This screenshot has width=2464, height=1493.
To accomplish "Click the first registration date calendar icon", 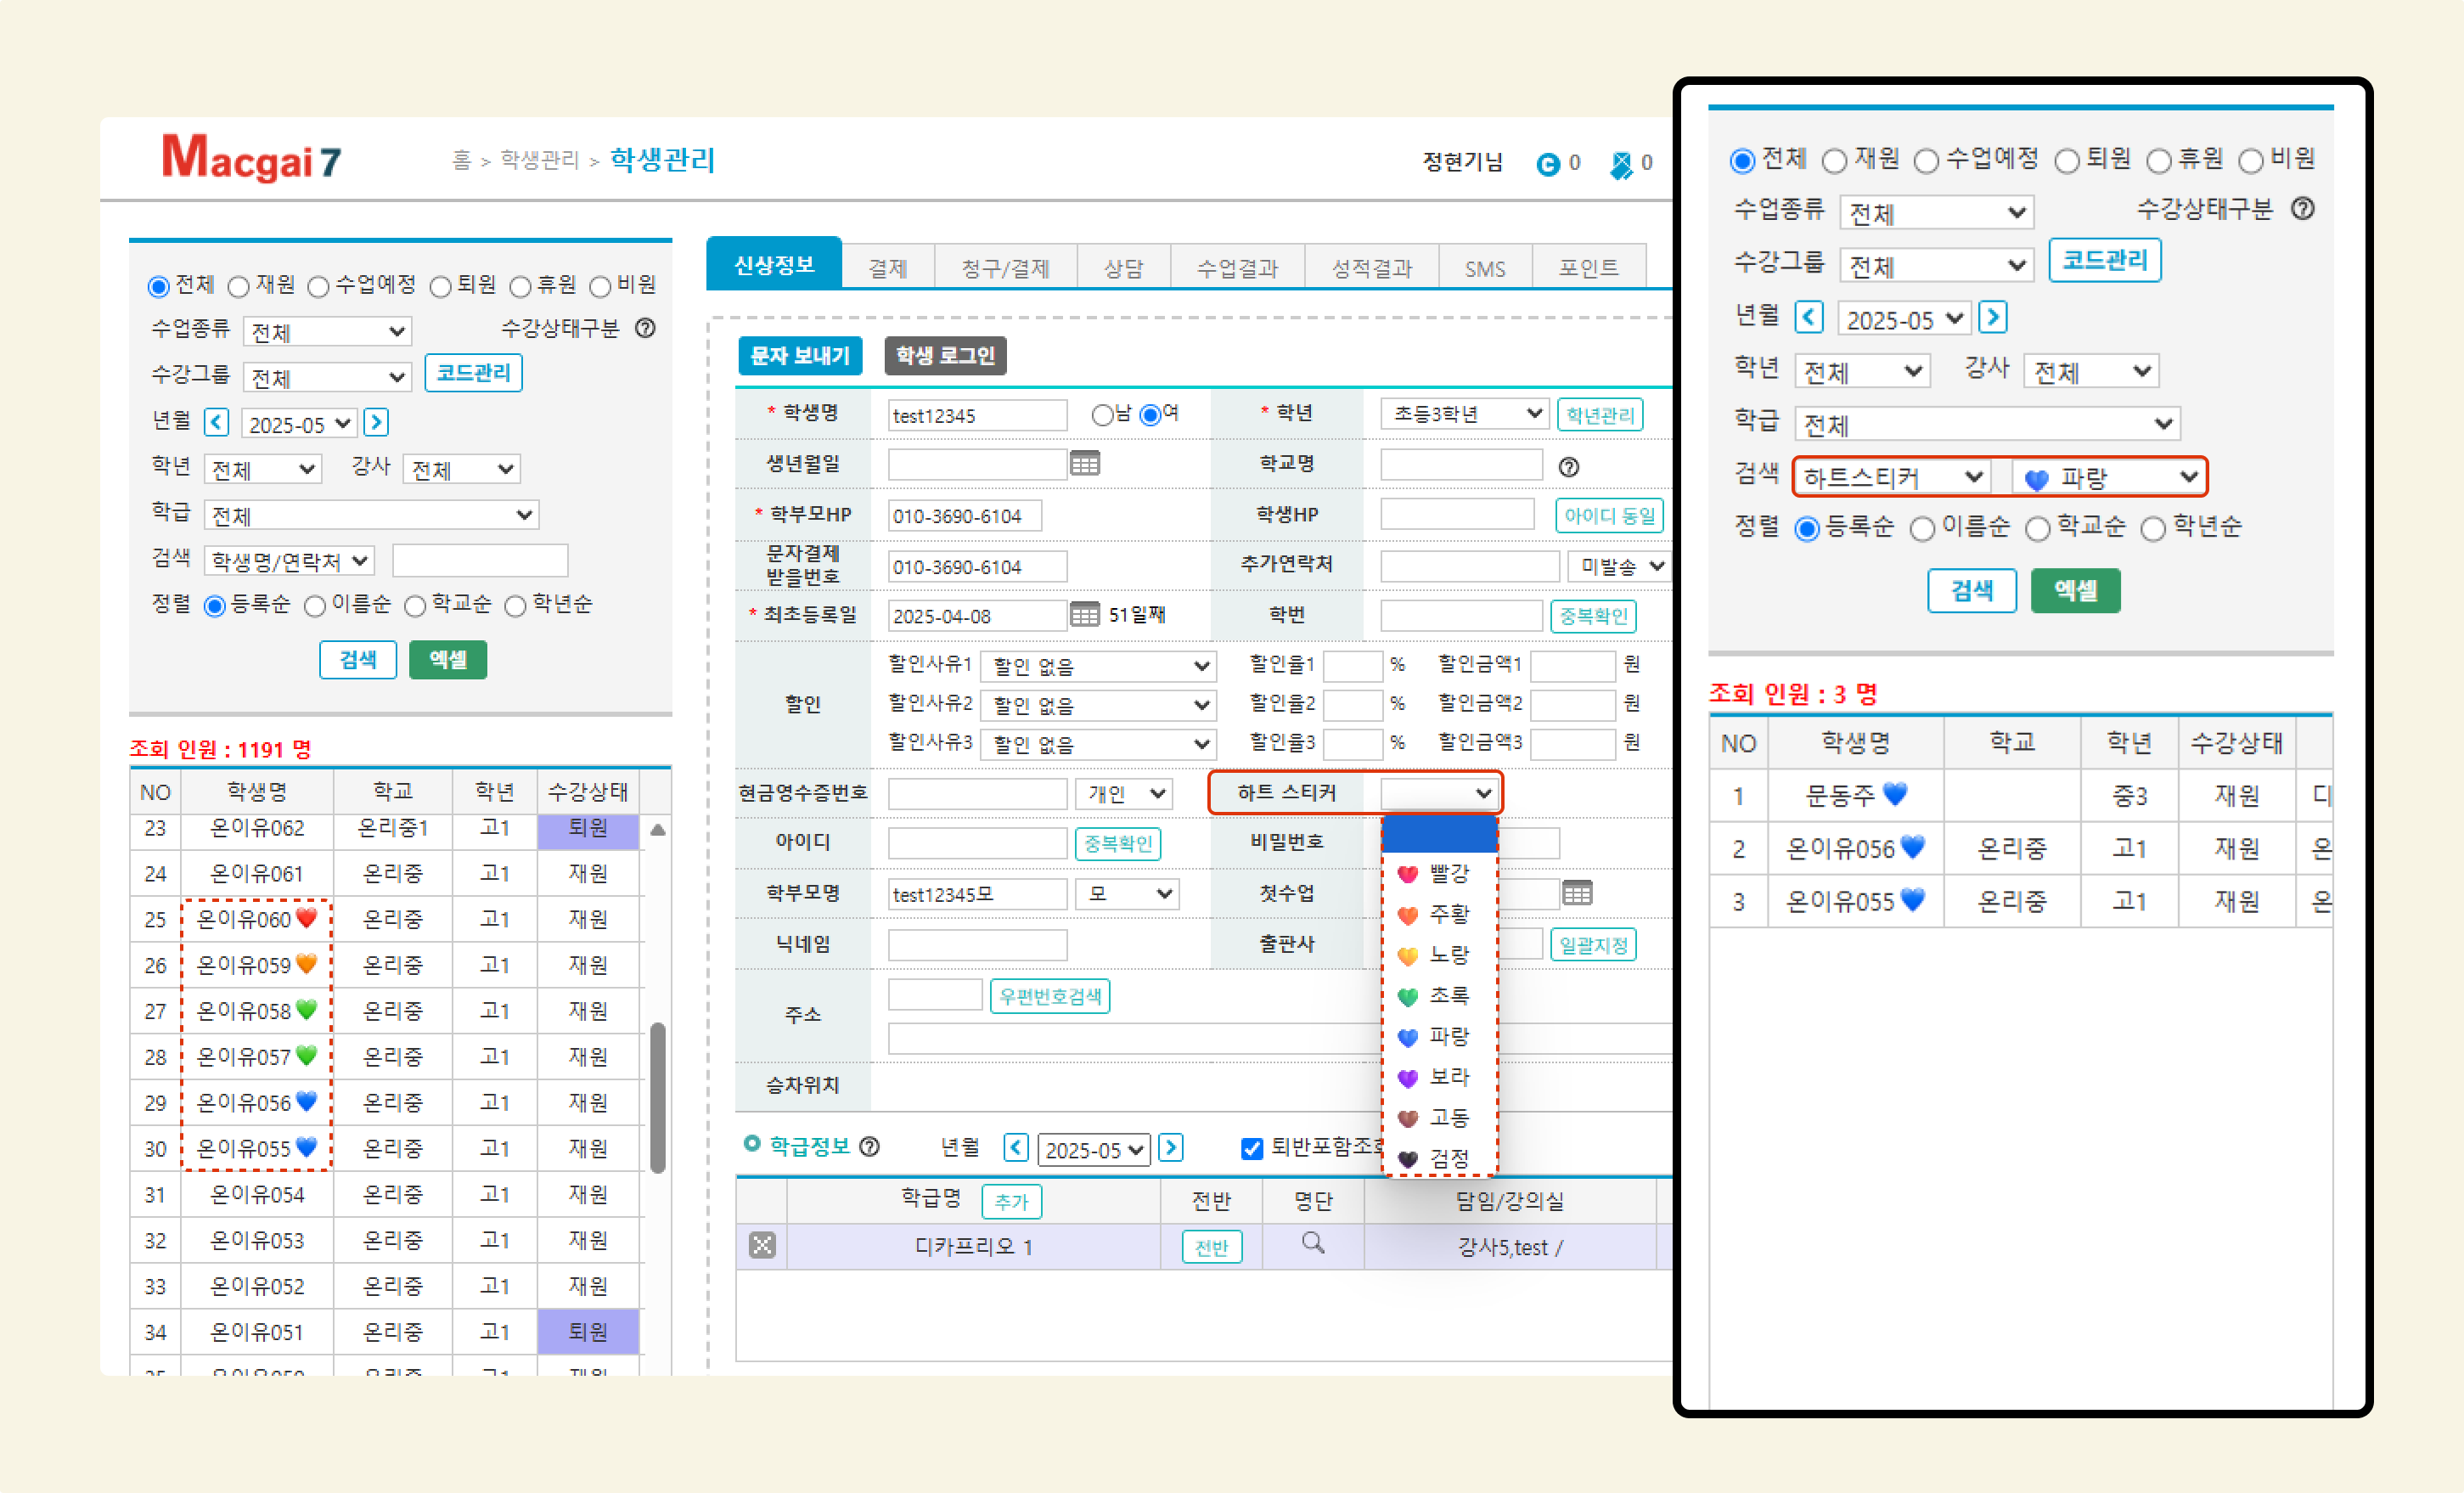I will click(1084, 615).
